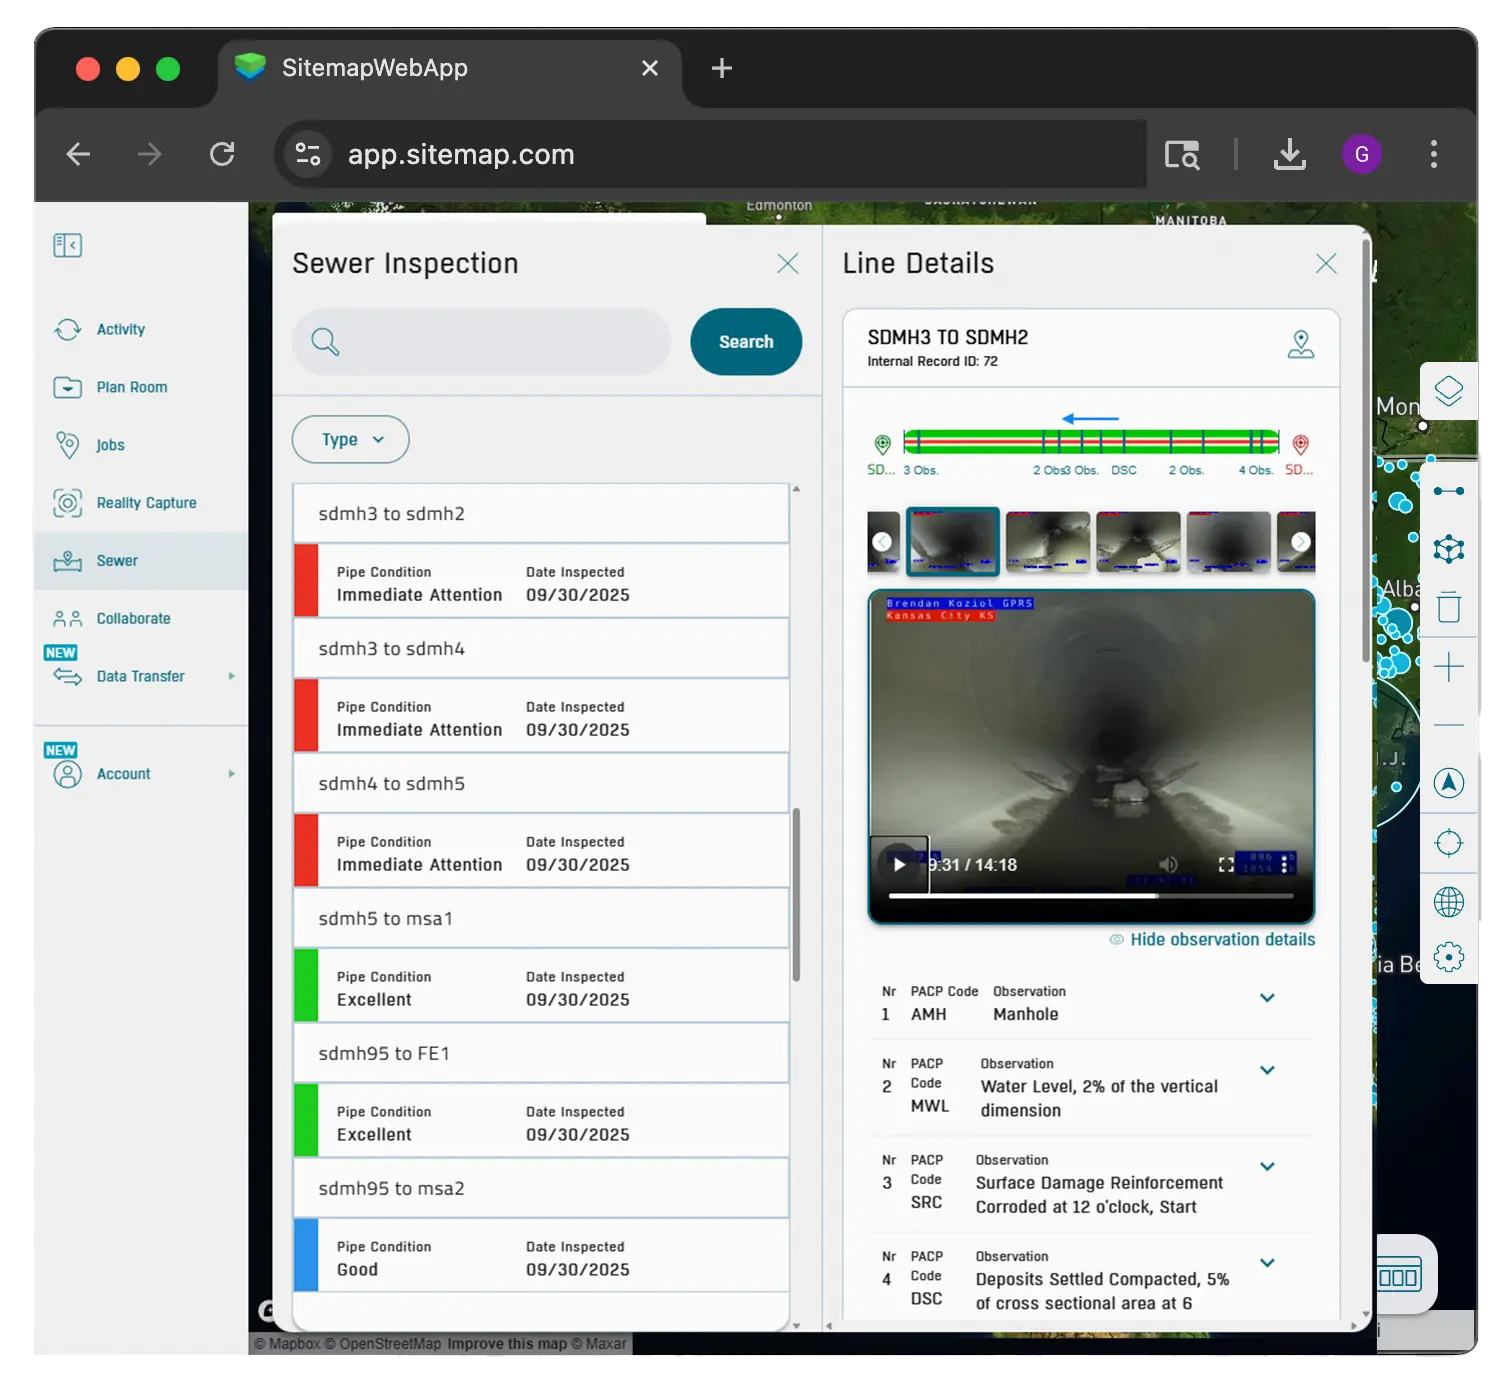The width and height of the screenshot is (1512, 1384).
Task: Expand observation 1 AMH Manhole
Action: click(1267, 998)
